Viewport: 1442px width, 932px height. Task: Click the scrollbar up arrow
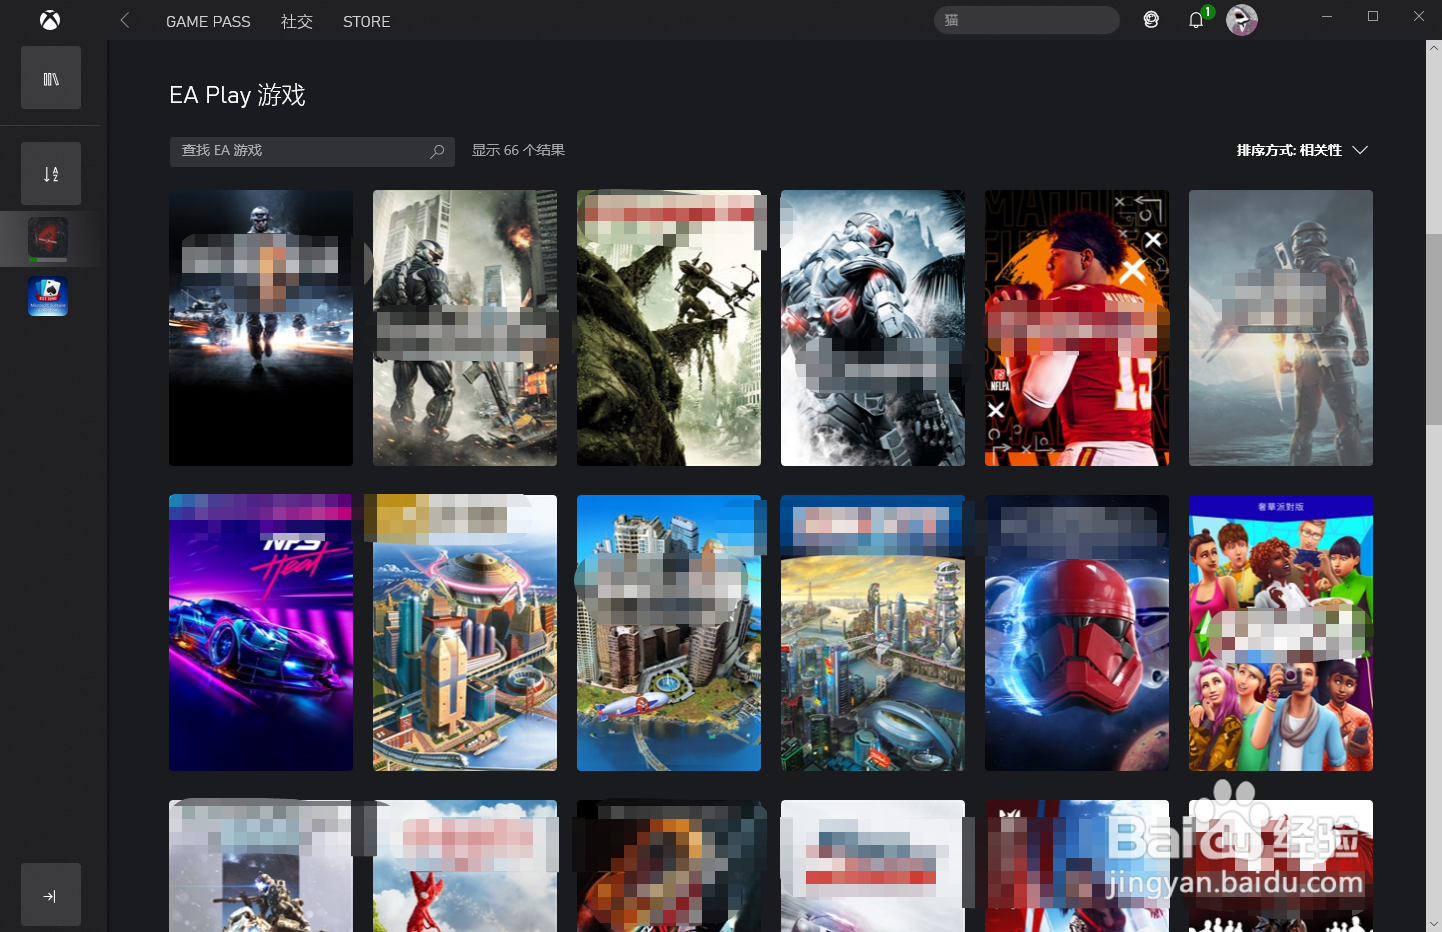1434,47
